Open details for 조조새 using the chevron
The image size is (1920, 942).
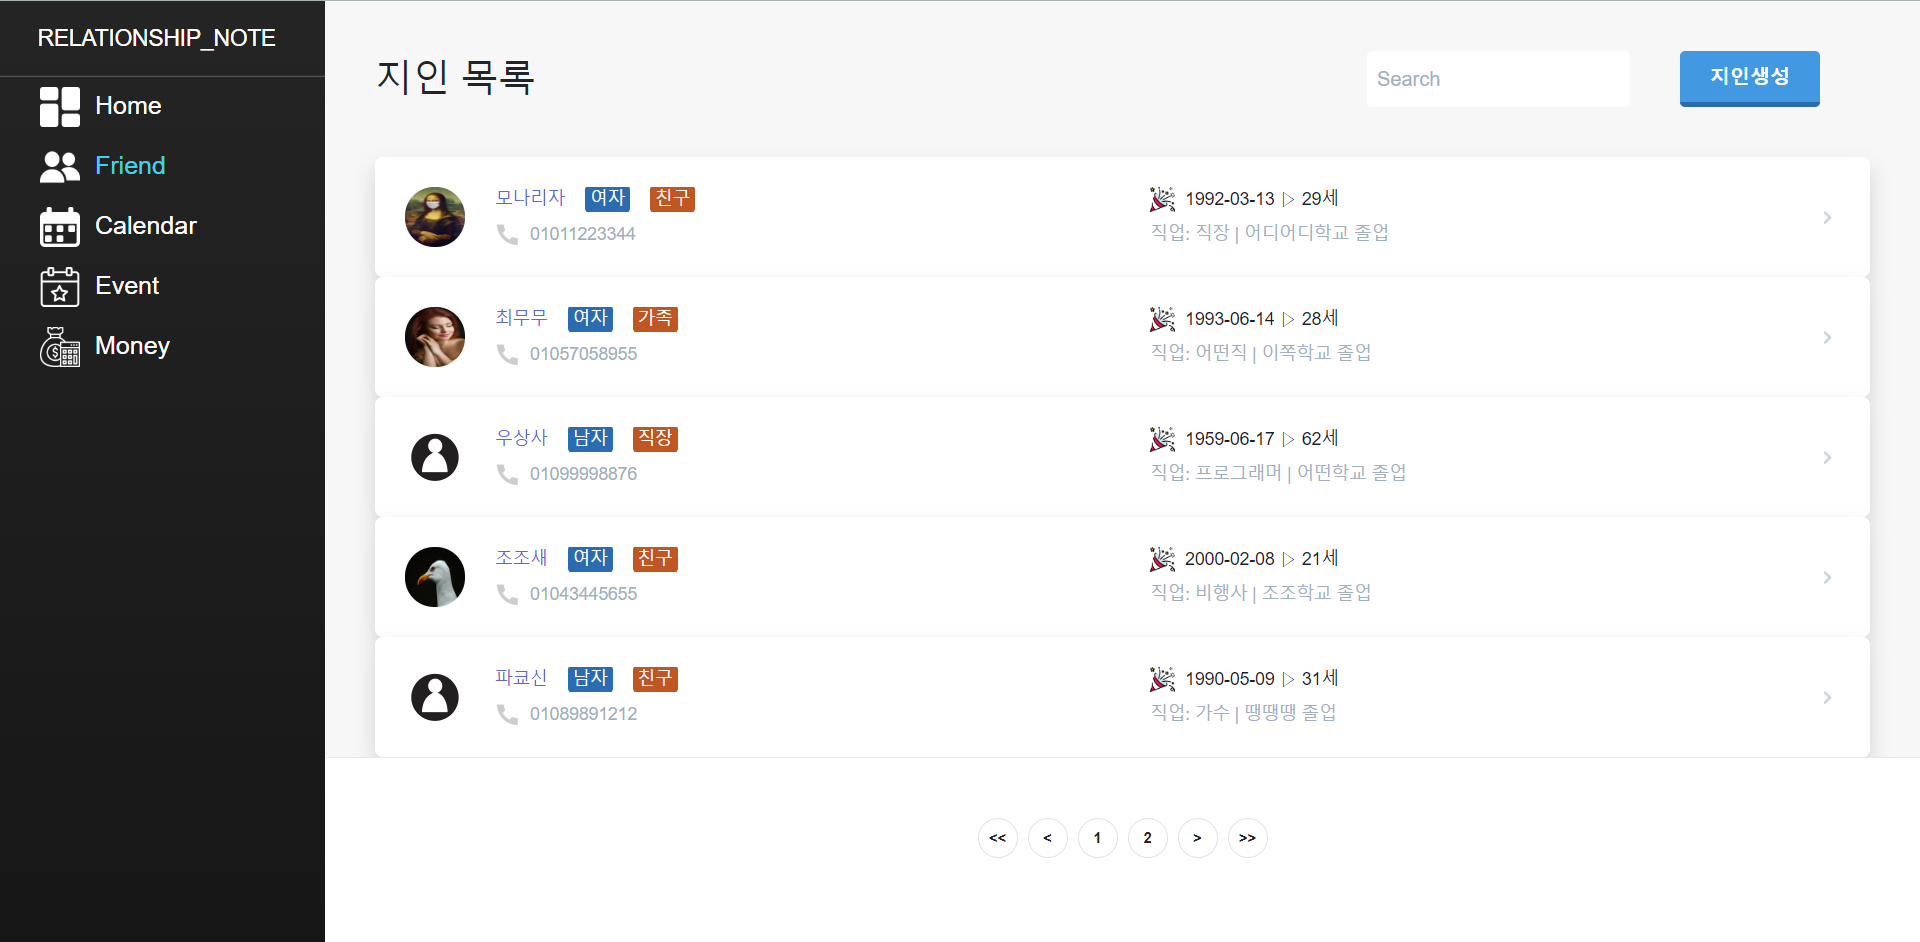pos(1828,577)
